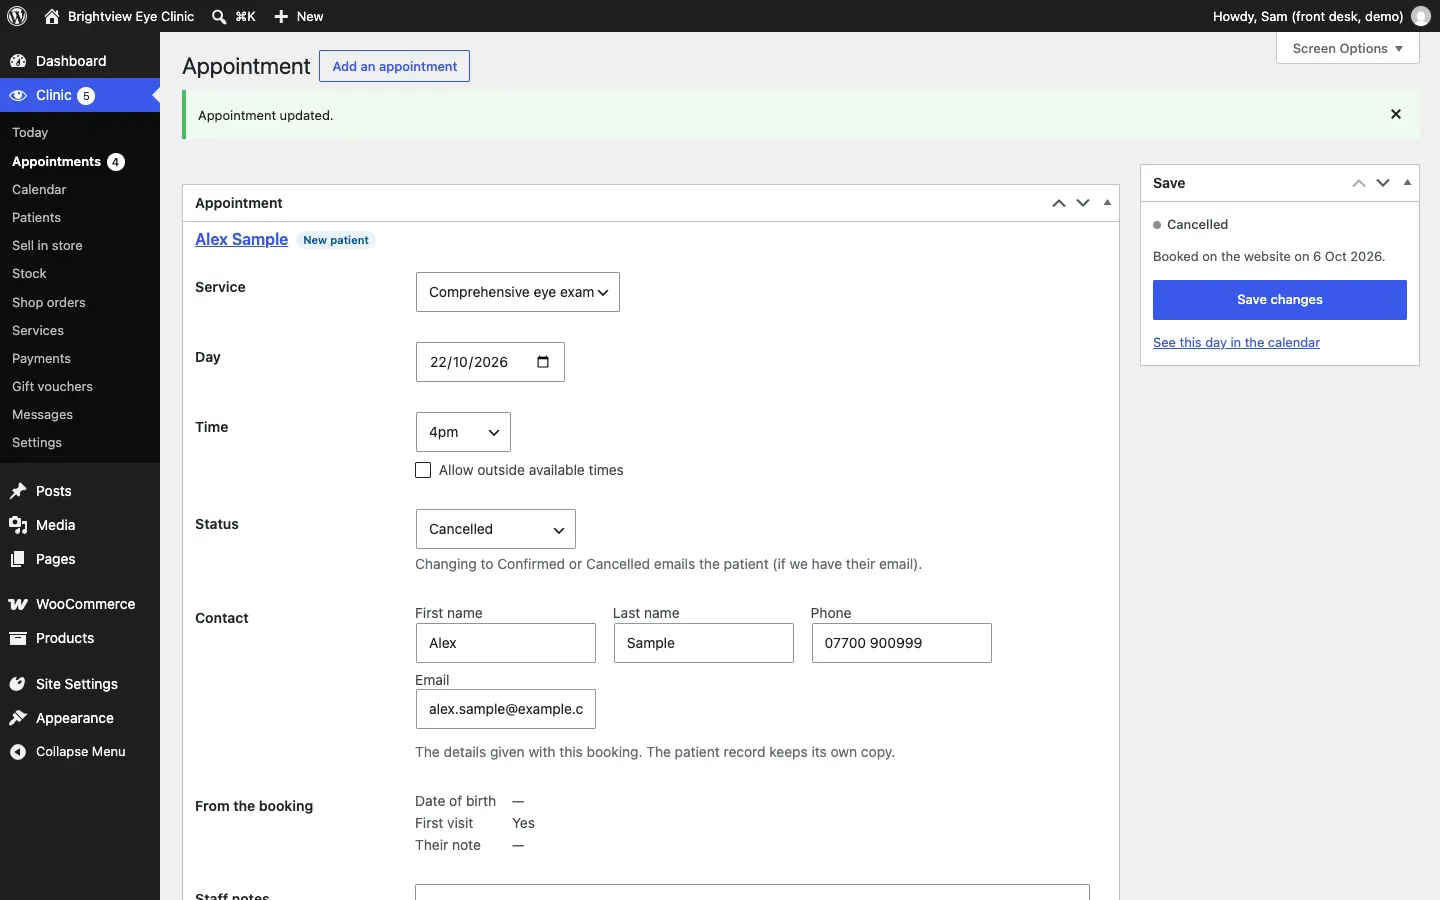Screen dimensions: 1440x900
Task: Open the Brightview Eye Clinic home icon
Action: click(52, 16)
